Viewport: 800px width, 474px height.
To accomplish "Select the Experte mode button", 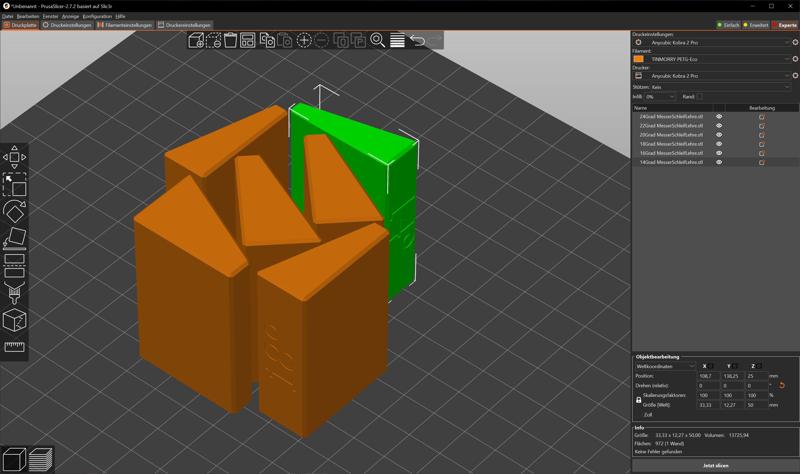I will point(785,24).
